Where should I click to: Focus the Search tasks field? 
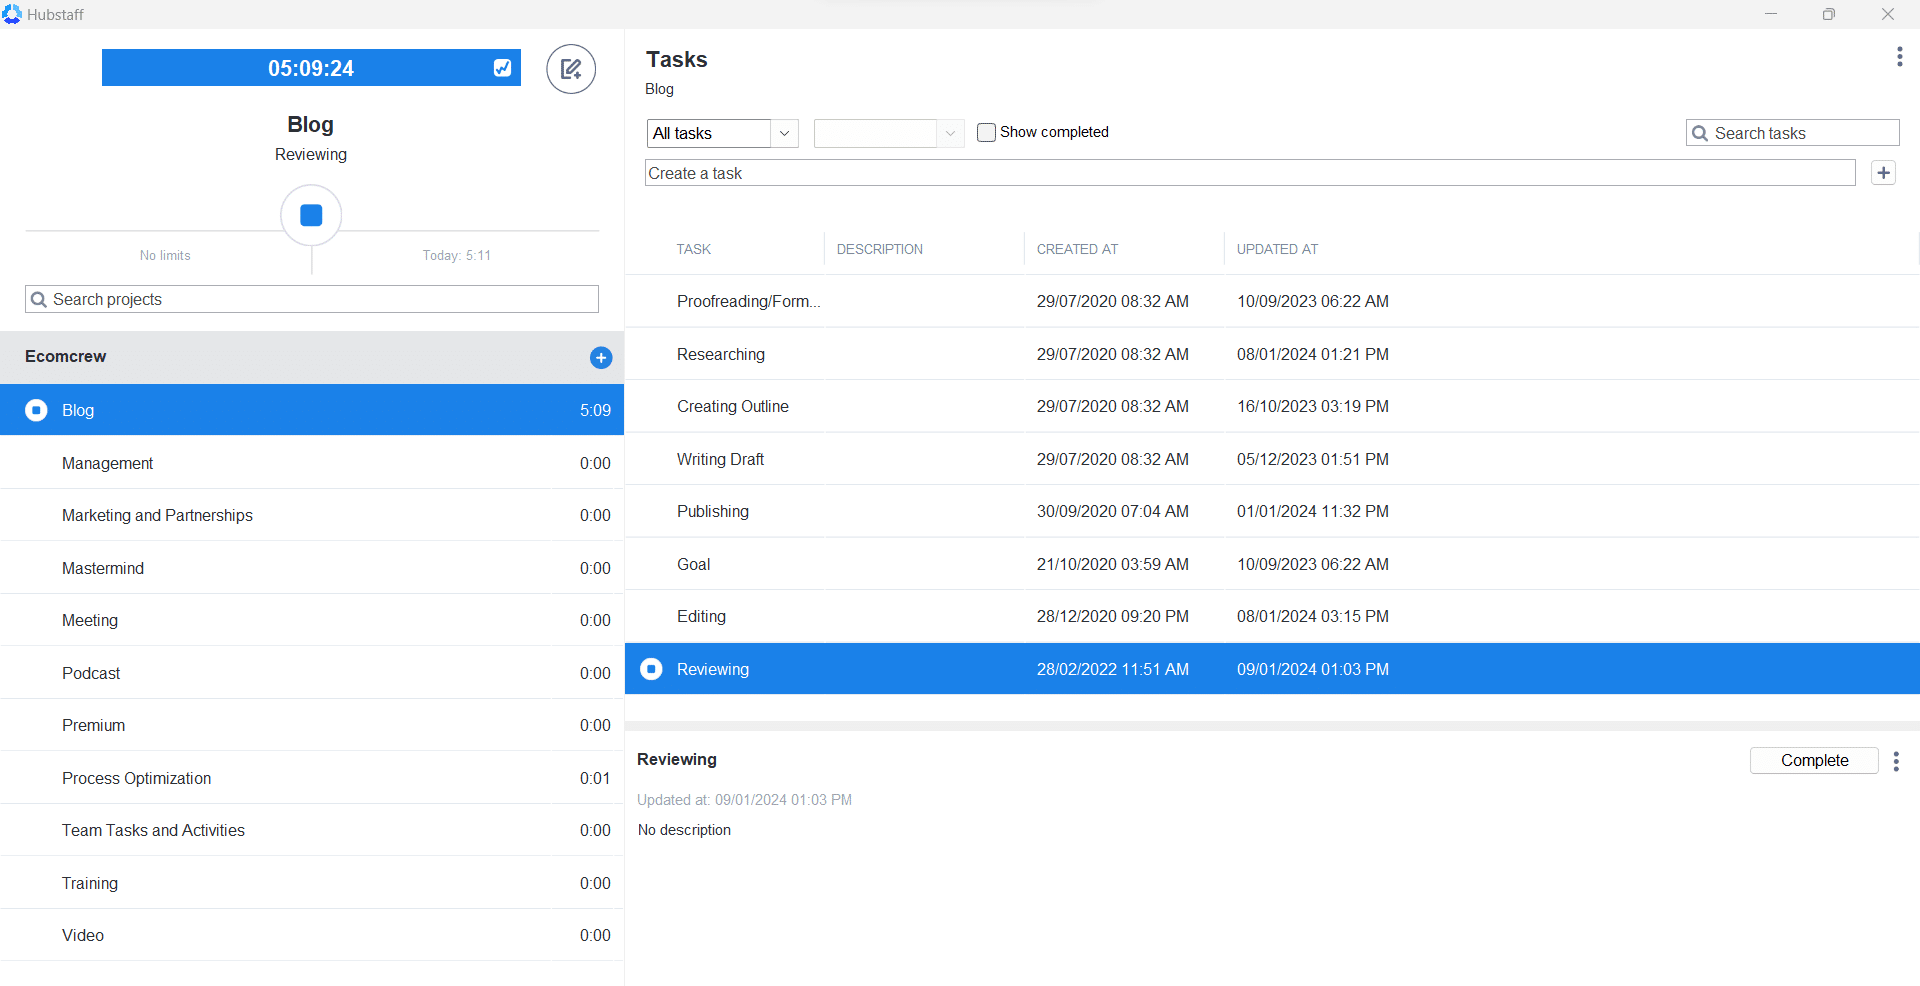(x=1792, y=133)
